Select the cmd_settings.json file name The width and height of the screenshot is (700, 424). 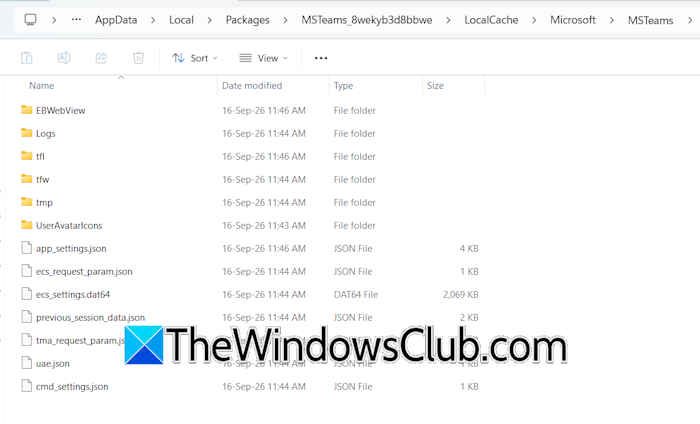[72, 387]
